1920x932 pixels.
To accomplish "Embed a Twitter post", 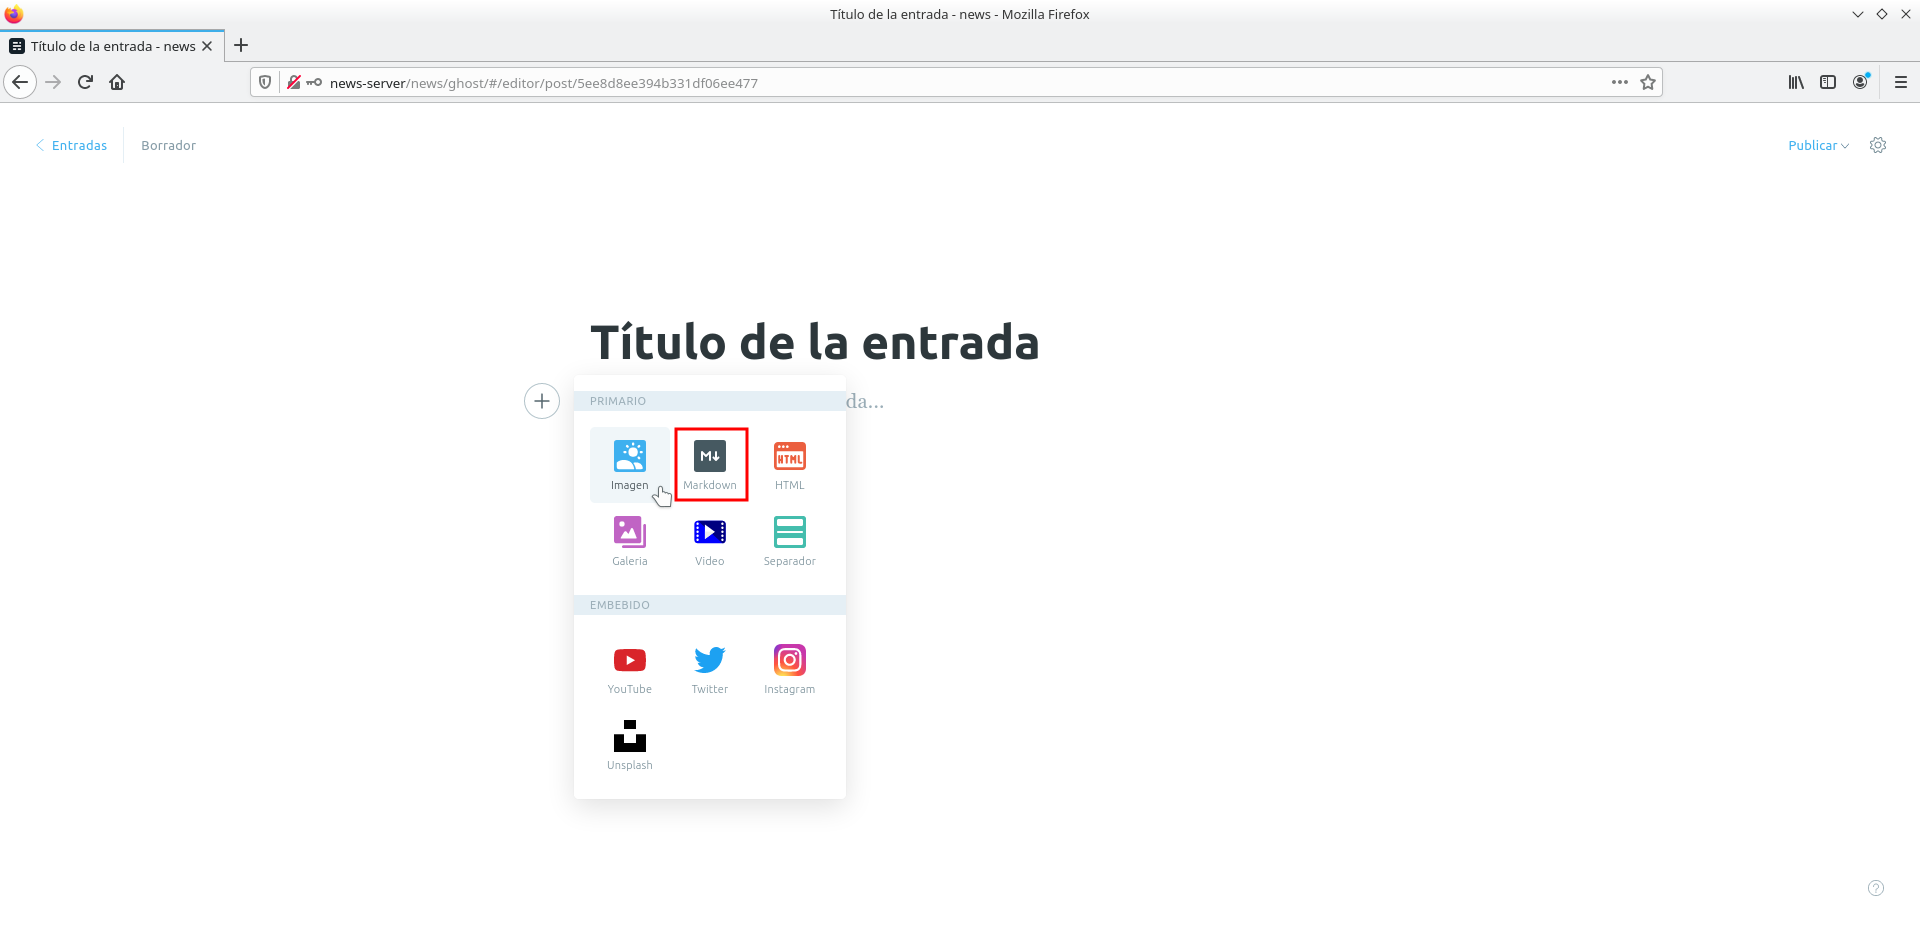I will point(710,668).
